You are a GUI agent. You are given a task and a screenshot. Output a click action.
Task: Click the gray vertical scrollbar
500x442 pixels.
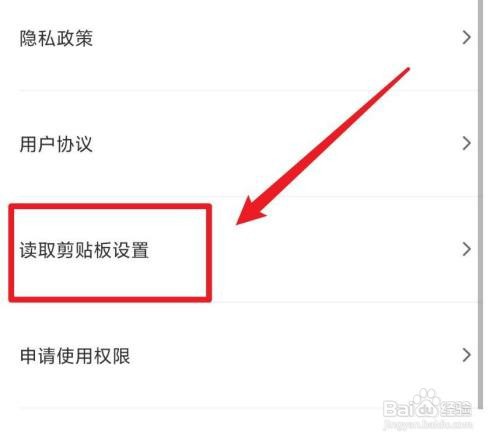click(x=480, y=203)
